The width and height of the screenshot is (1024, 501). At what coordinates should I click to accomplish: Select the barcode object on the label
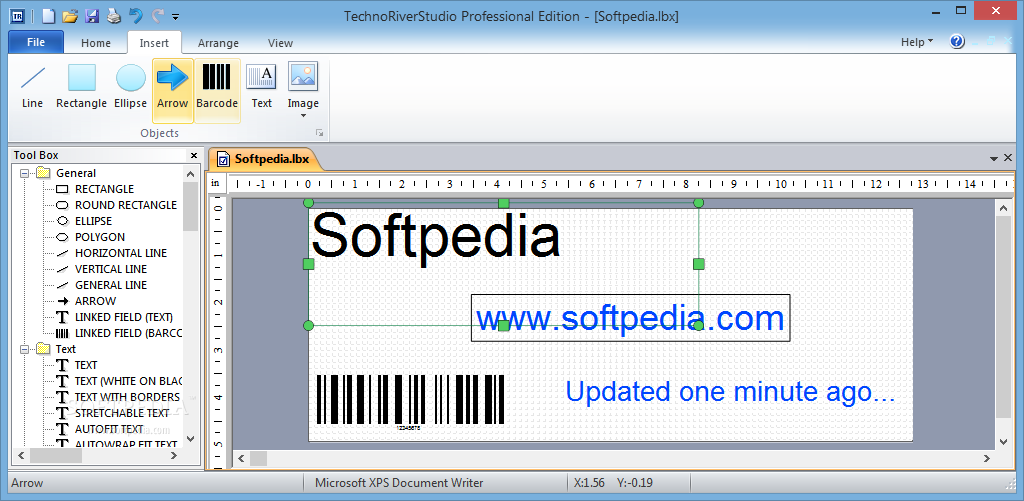[411, 401]
